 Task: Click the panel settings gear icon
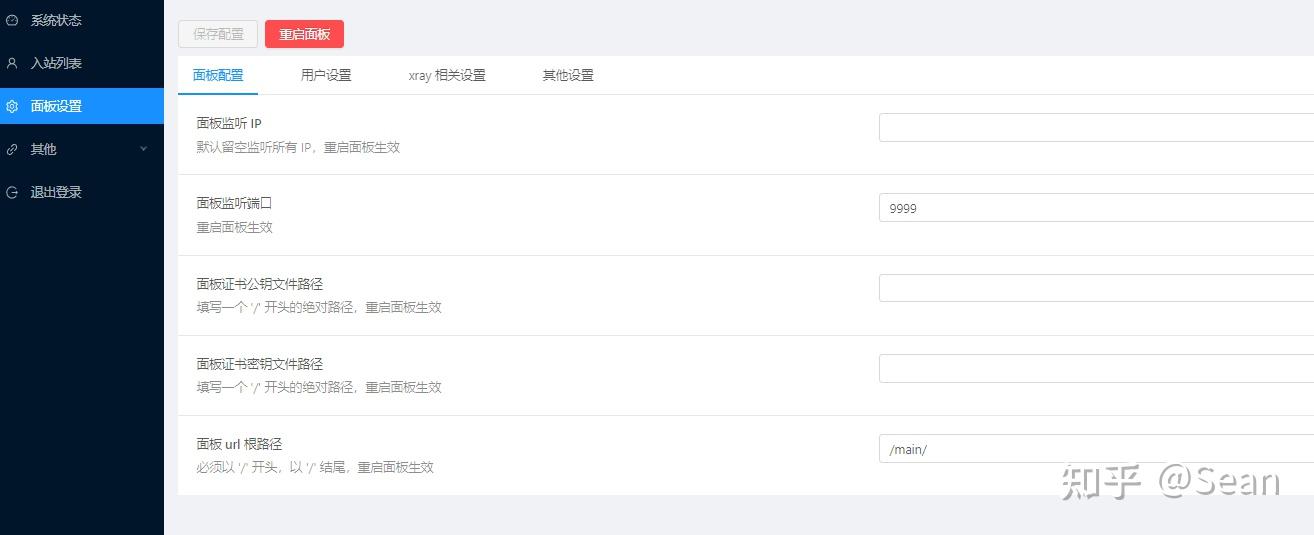(x=12, y=106)
